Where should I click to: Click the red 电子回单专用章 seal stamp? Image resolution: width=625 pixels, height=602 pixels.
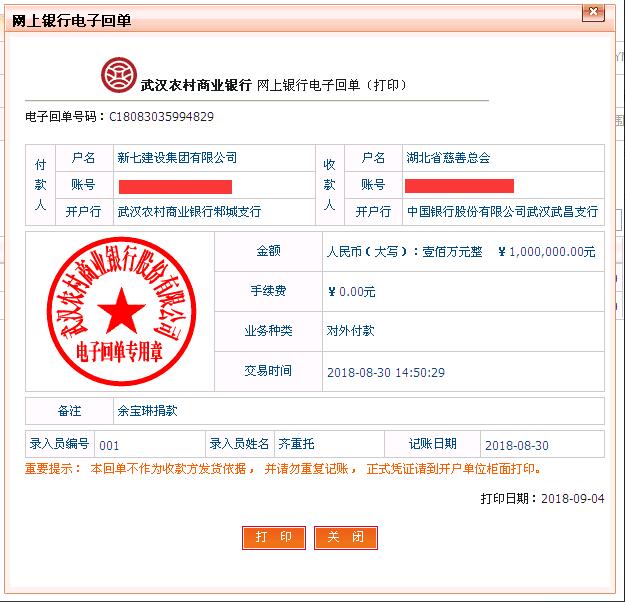(122, 311)
